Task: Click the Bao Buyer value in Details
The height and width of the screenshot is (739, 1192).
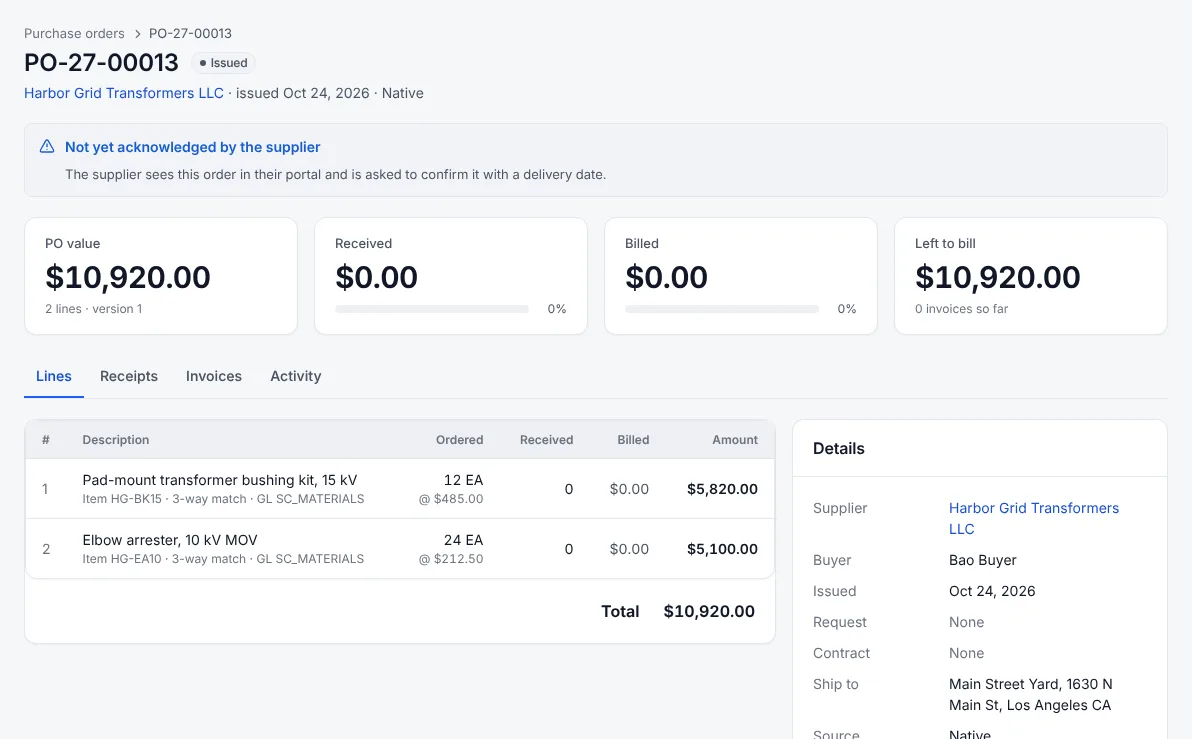Action: pyautogui.click(x=982, y=560)
